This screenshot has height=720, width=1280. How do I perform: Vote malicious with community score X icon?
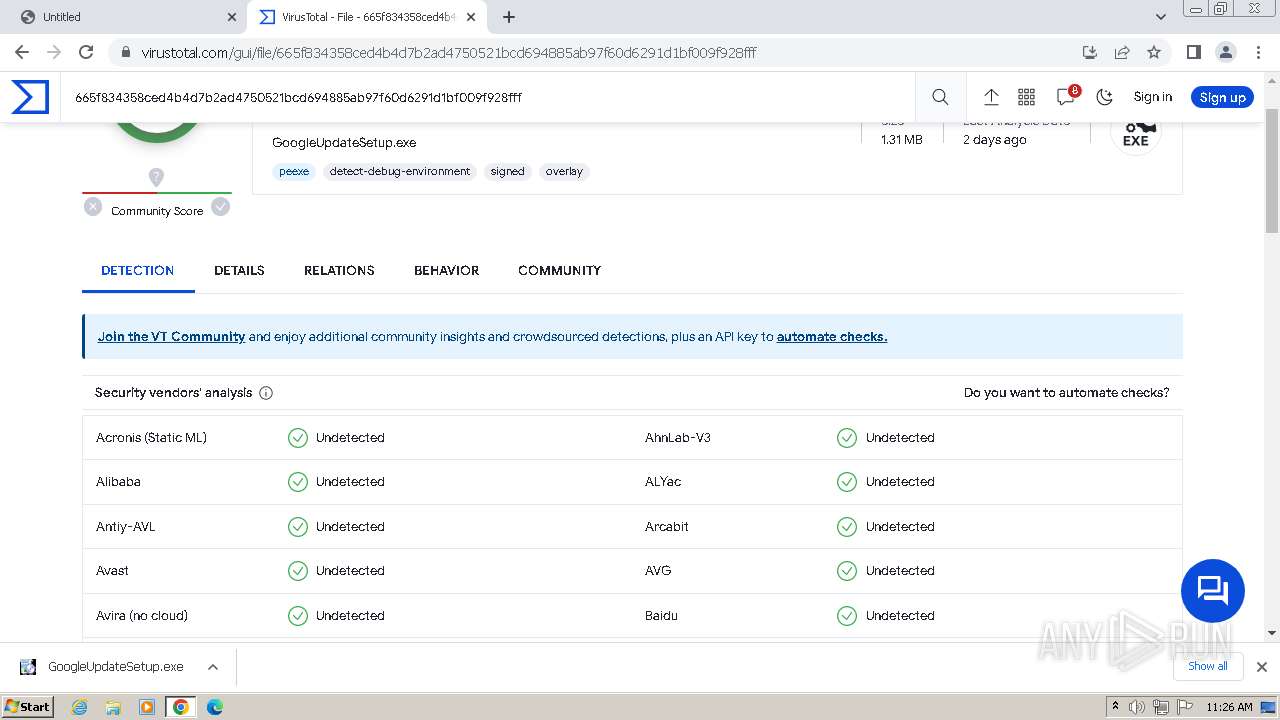click(93, 207)
